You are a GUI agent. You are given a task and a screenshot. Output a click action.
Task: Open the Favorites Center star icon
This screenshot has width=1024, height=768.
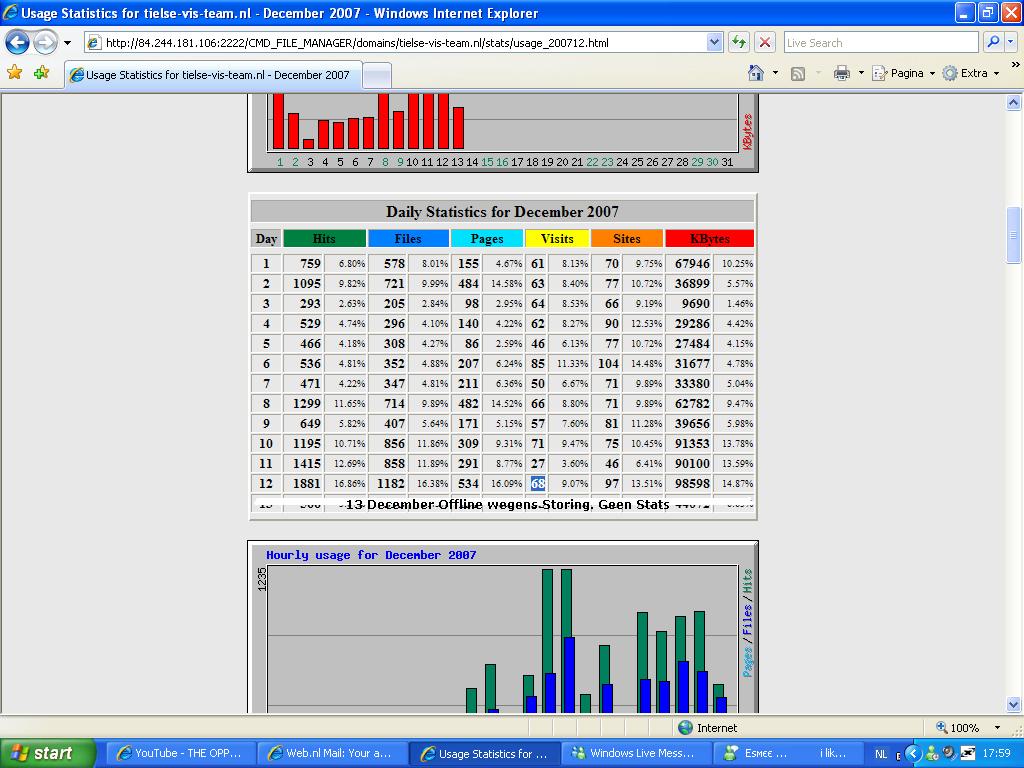[x=14, y=72]
